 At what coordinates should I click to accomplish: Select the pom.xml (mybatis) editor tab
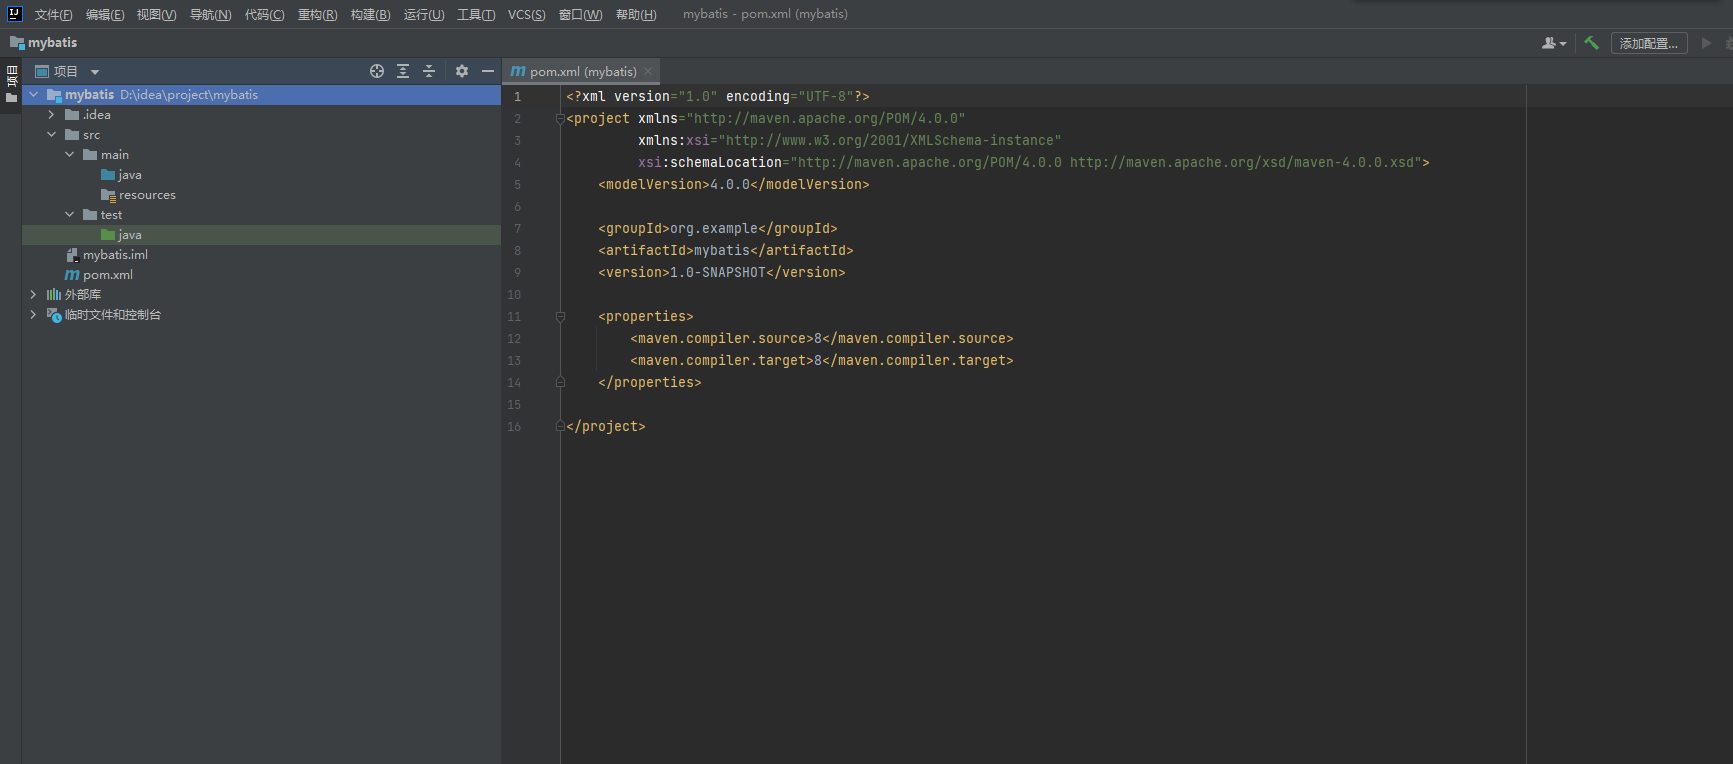pyautogui.click(x=581, y=71)
